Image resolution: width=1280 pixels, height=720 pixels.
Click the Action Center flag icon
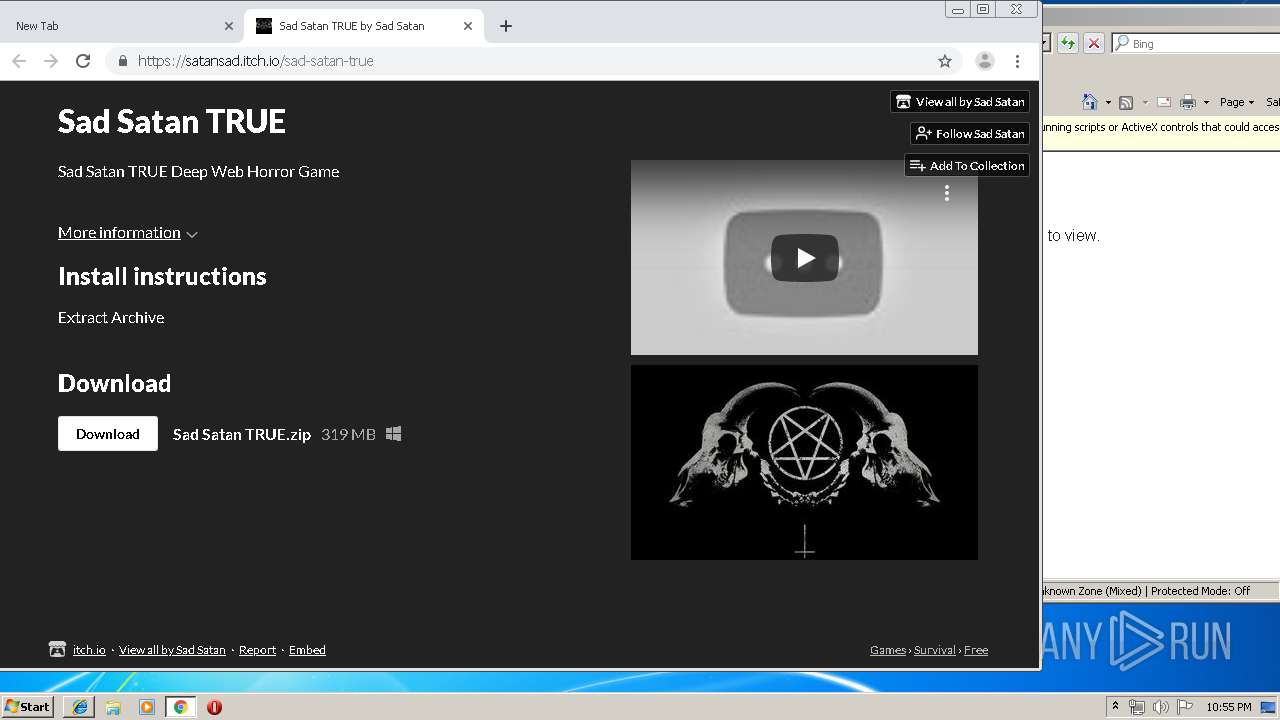[x=1185, y=707]
